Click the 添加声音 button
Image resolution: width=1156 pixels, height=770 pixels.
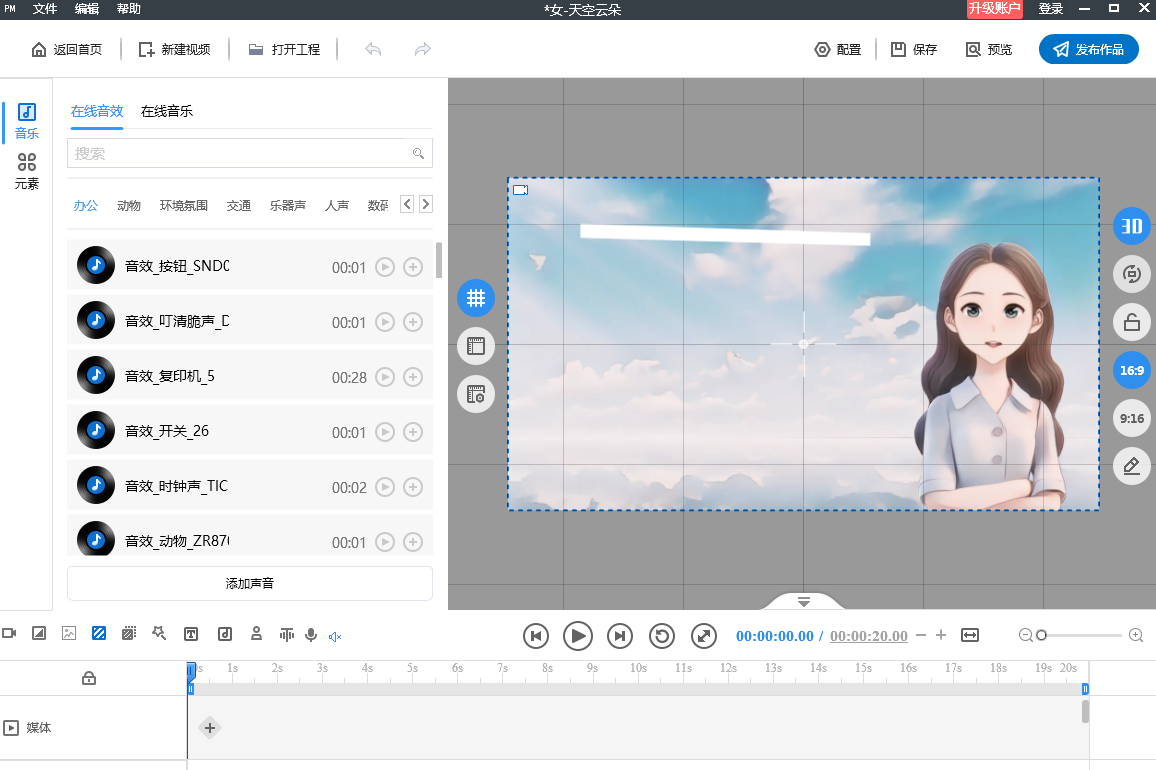pyautogui.click(x=250, y=583)
